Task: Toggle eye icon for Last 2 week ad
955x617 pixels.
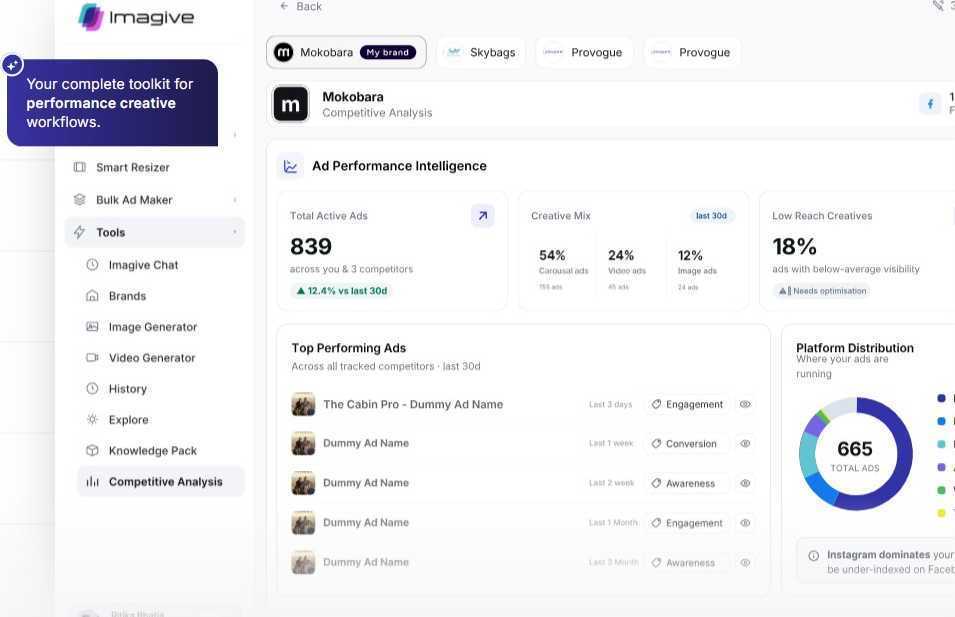Action: click(x=745, y=483)
